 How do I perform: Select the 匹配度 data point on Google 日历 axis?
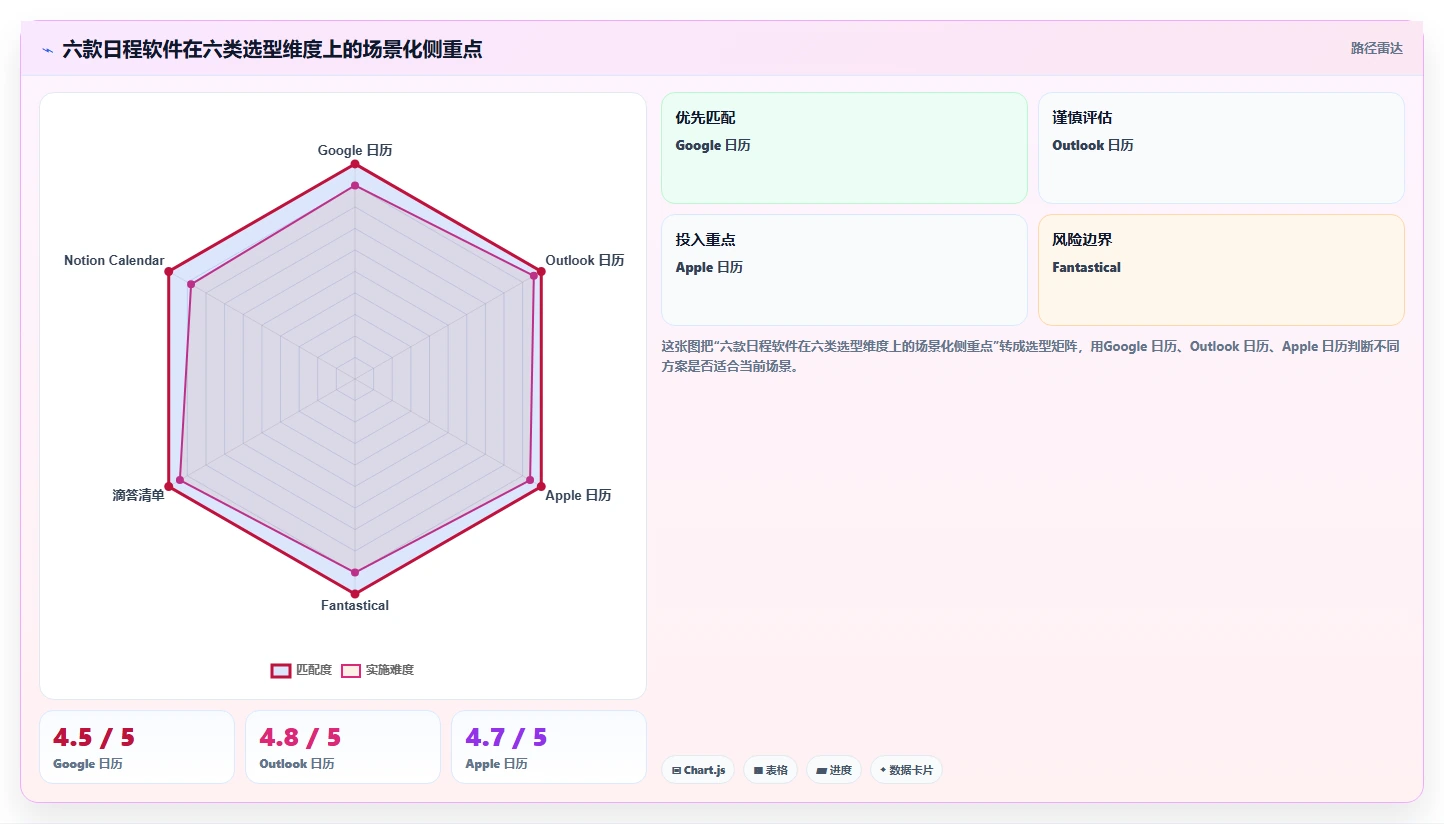click(355, 164)
